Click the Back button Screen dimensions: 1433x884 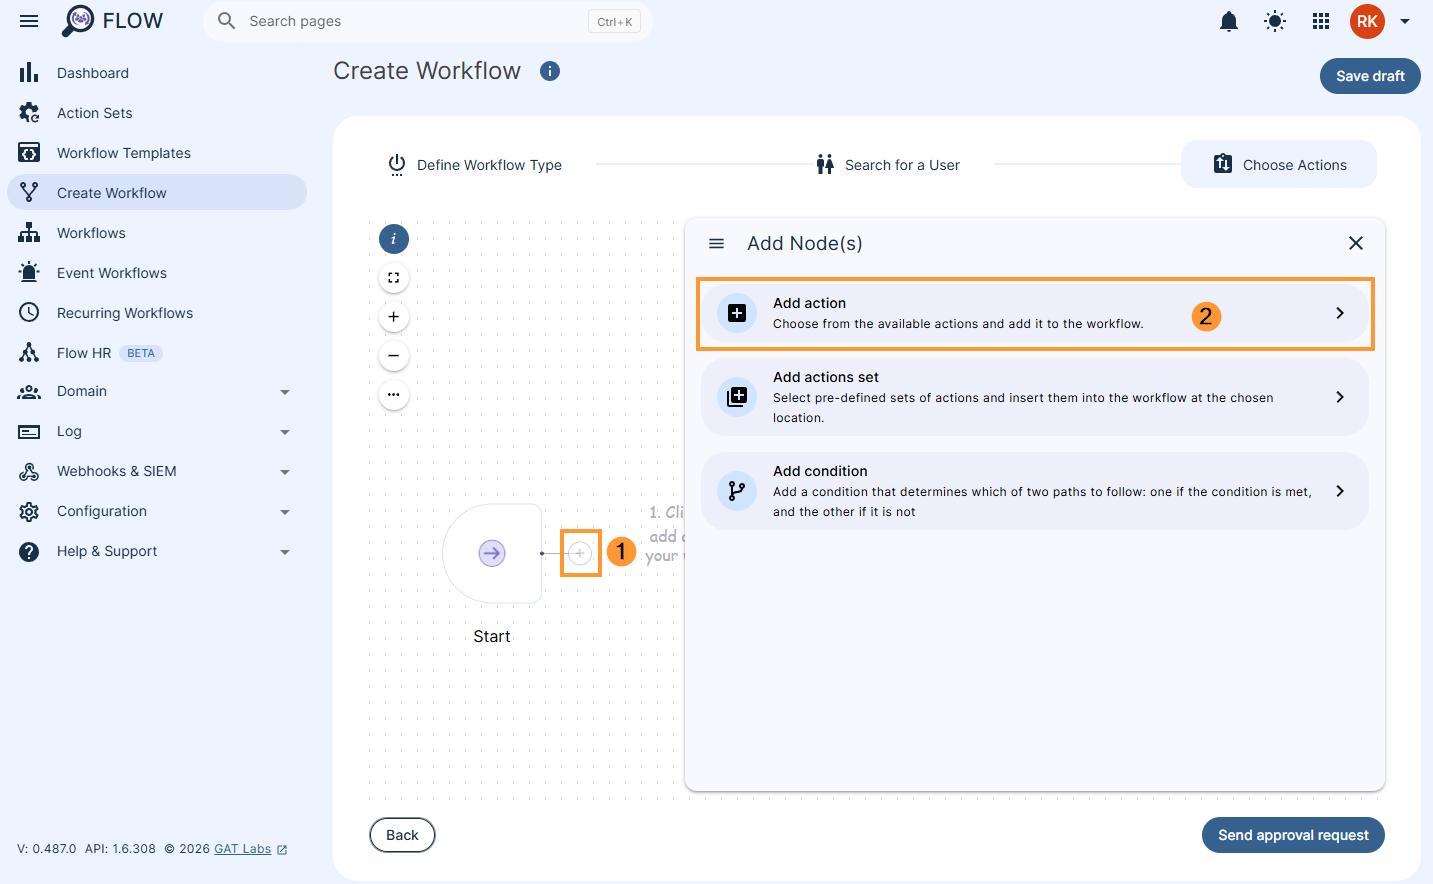(x=402, y=835)
